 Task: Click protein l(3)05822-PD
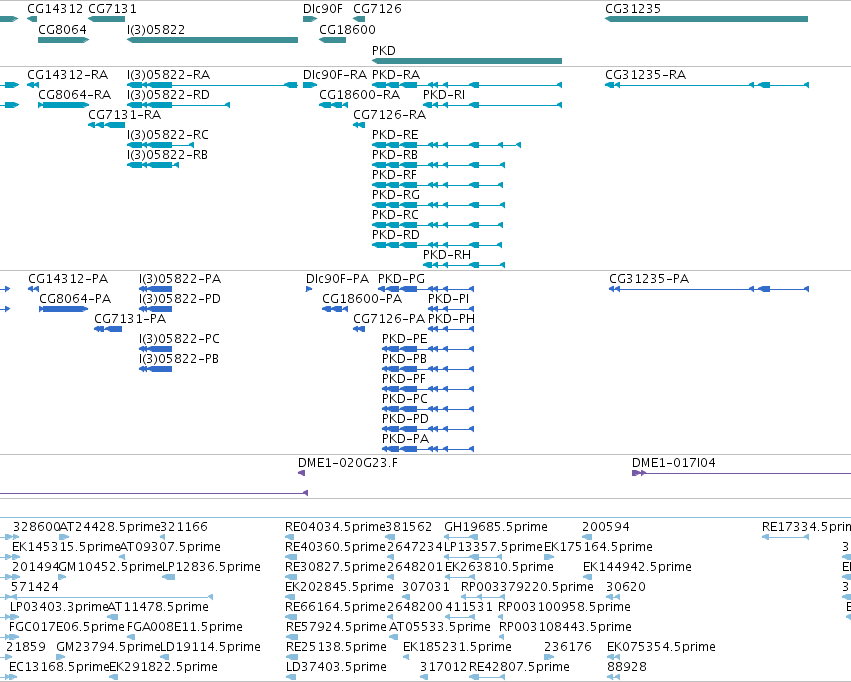click(x=180, y=298)
